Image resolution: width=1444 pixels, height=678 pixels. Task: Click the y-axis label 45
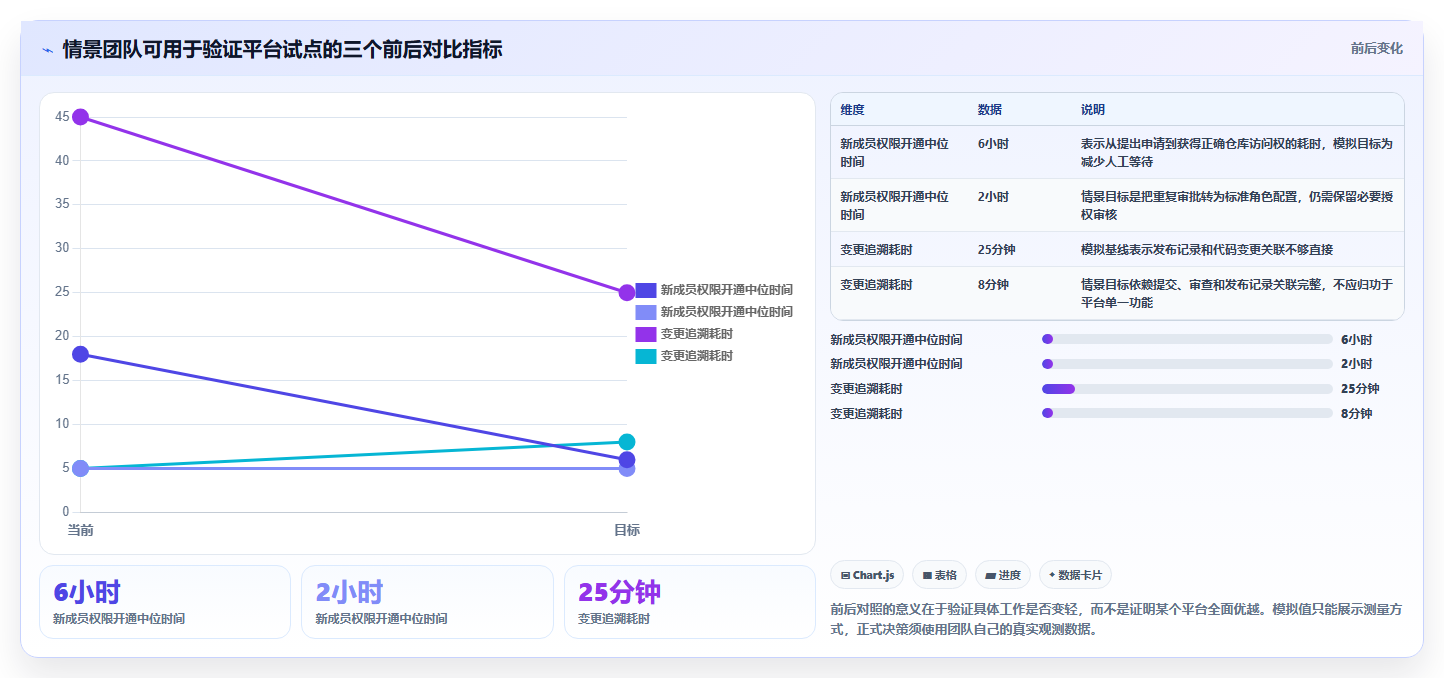point(62,117)
